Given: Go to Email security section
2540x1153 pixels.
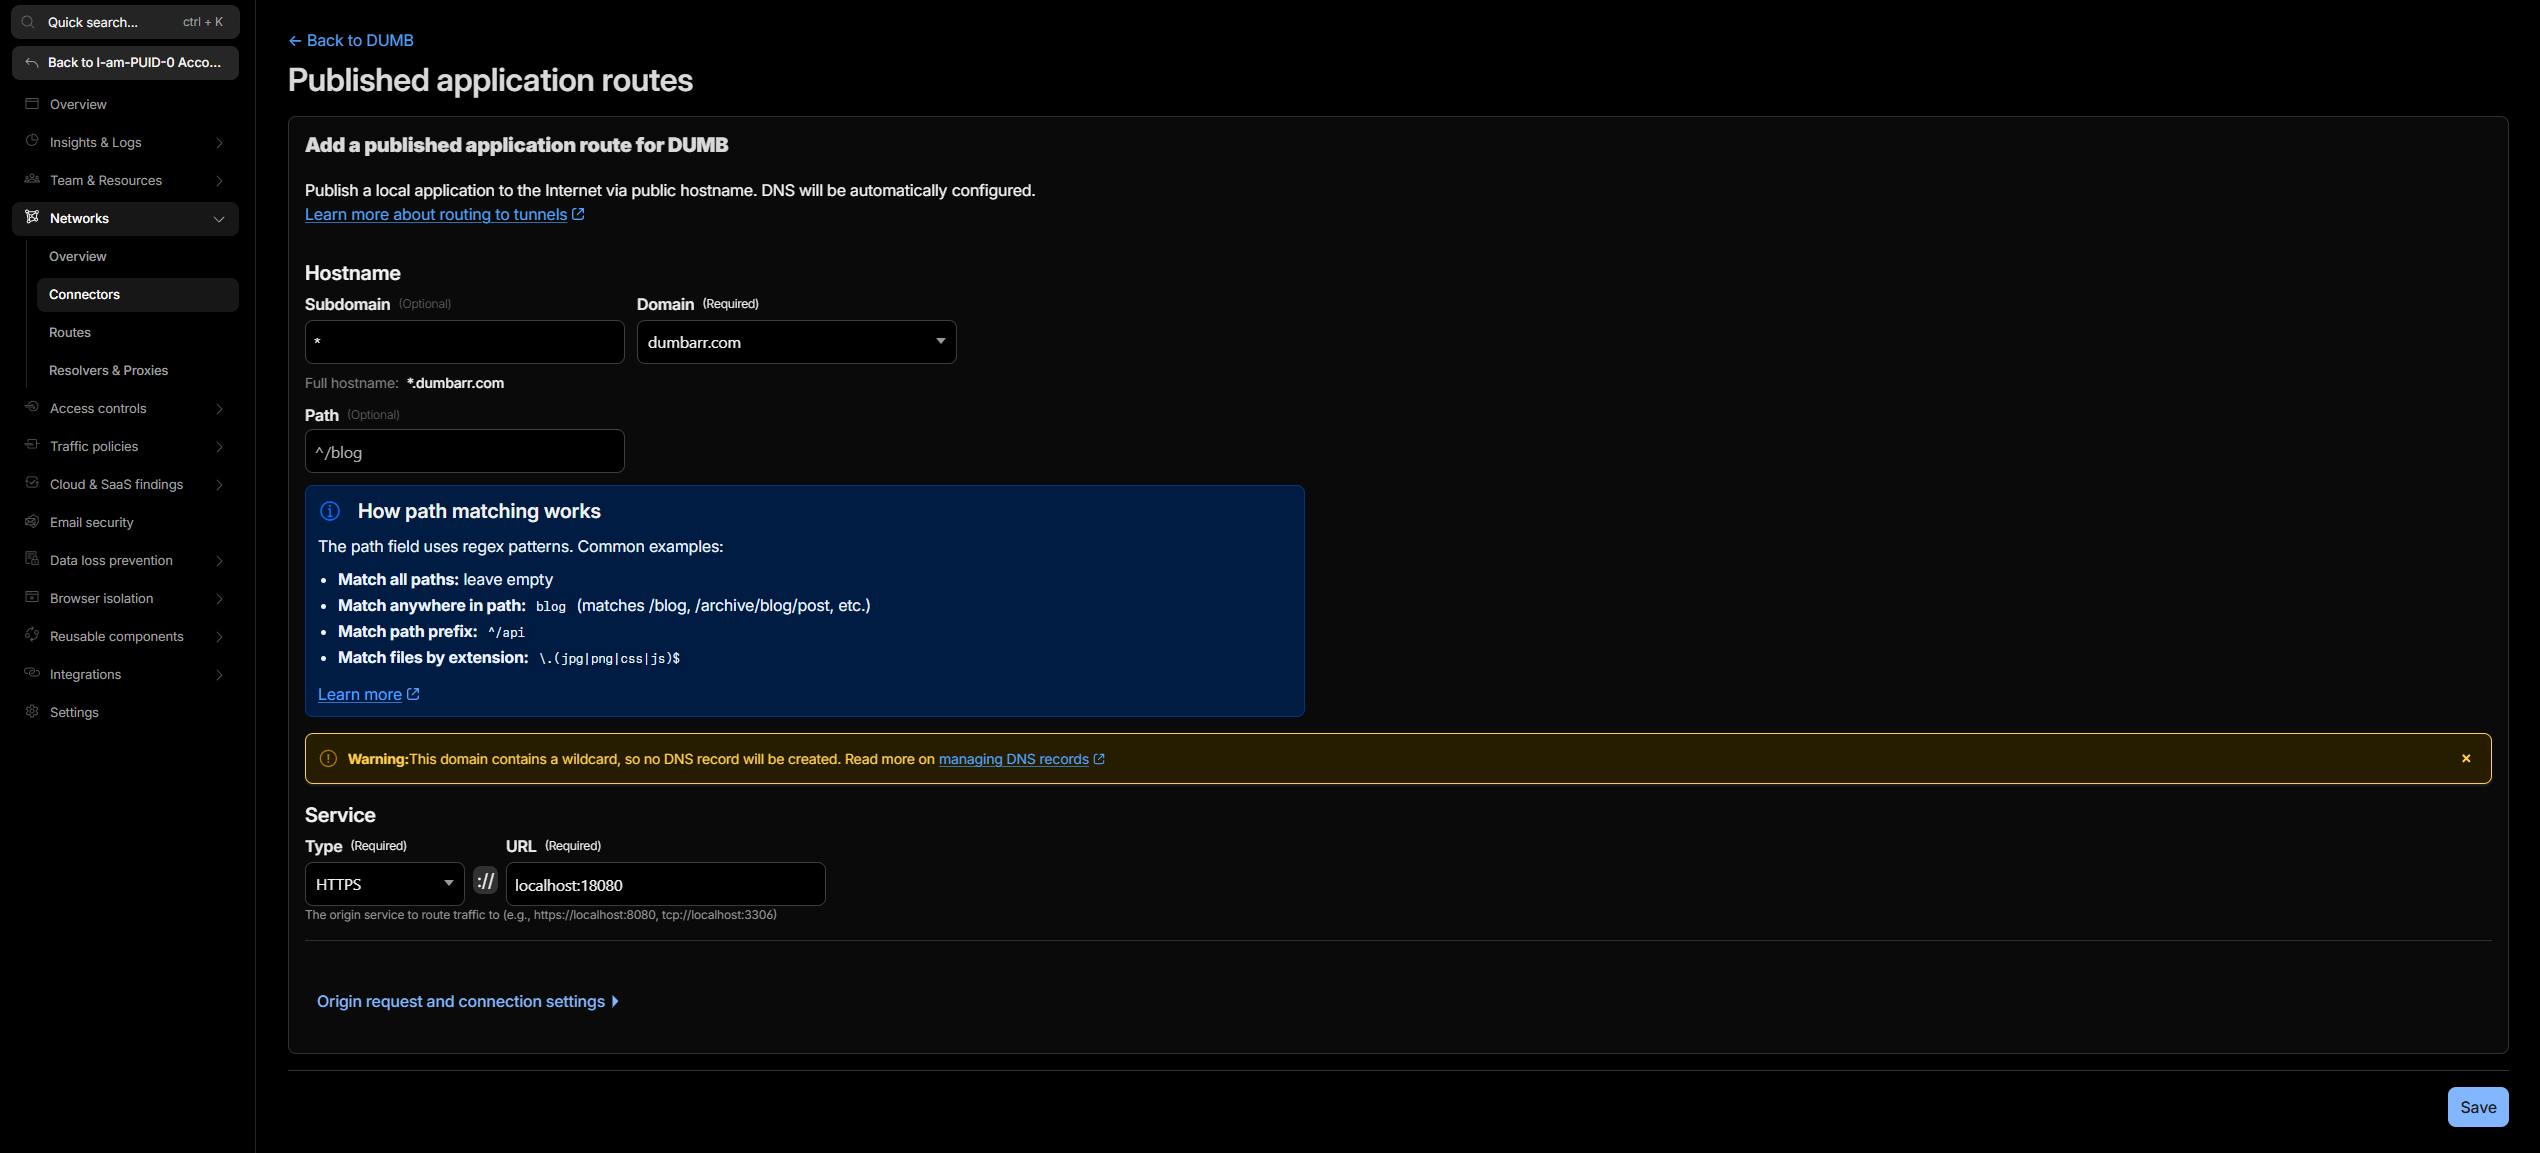Looking at the screenshot, I should coord(125,523).
